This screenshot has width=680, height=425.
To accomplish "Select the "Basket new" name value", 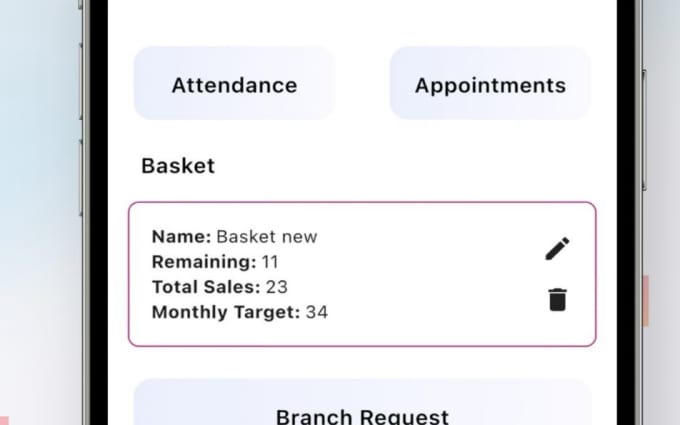I will pos(267,237).
